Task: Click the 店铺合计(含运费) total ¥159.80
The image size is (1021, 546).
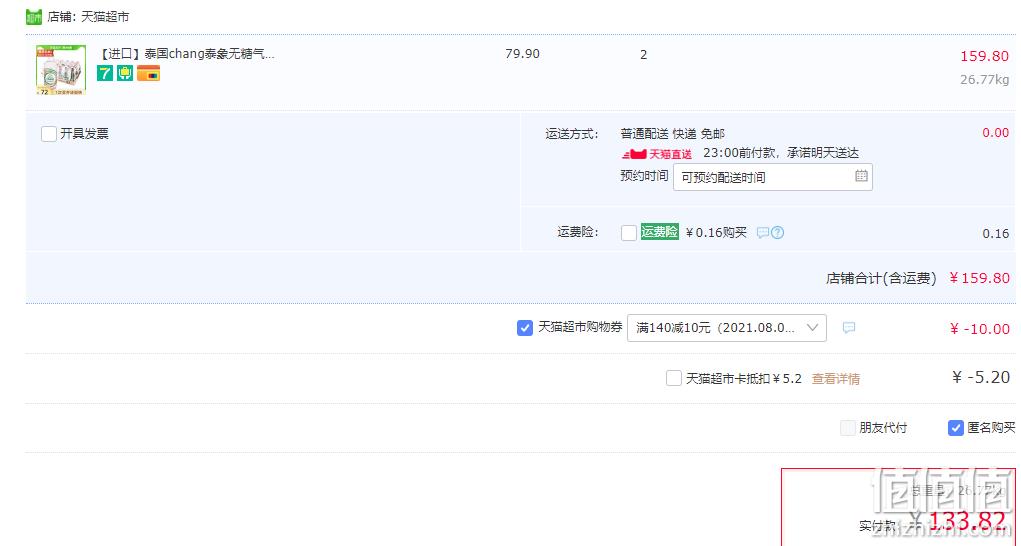Action: click(x=979, y=278)
